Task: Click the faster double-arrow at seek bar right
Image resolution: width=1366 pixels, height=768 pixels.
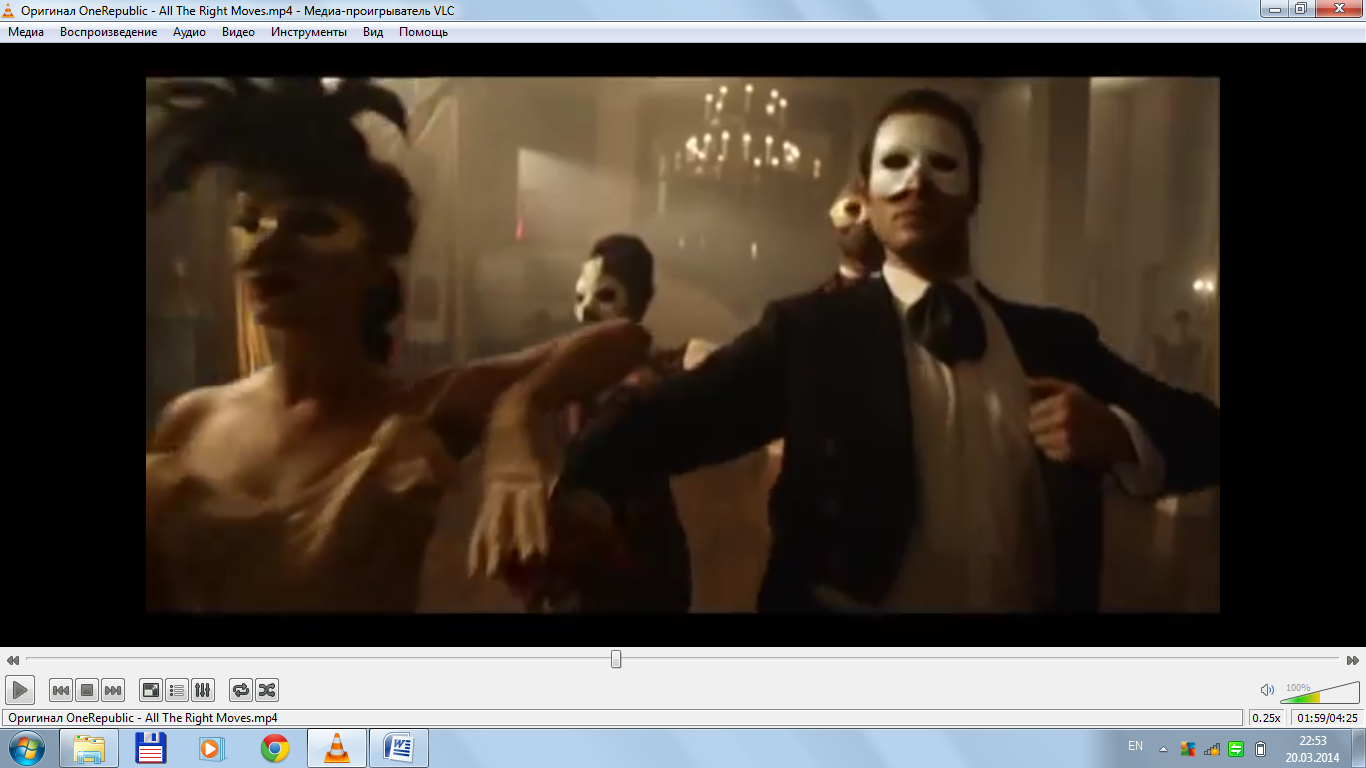Action: [1353, 660]
